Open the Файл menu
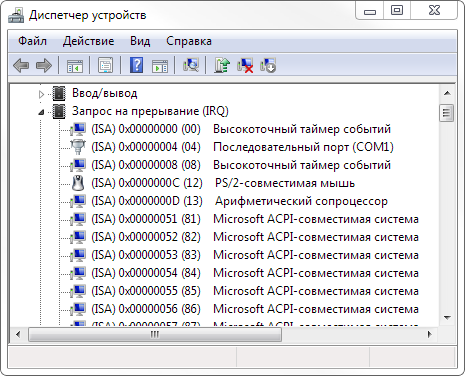Image resolution: width=465 pixels, height=376 pixels. pyautogui.click(x=32, y=41)
